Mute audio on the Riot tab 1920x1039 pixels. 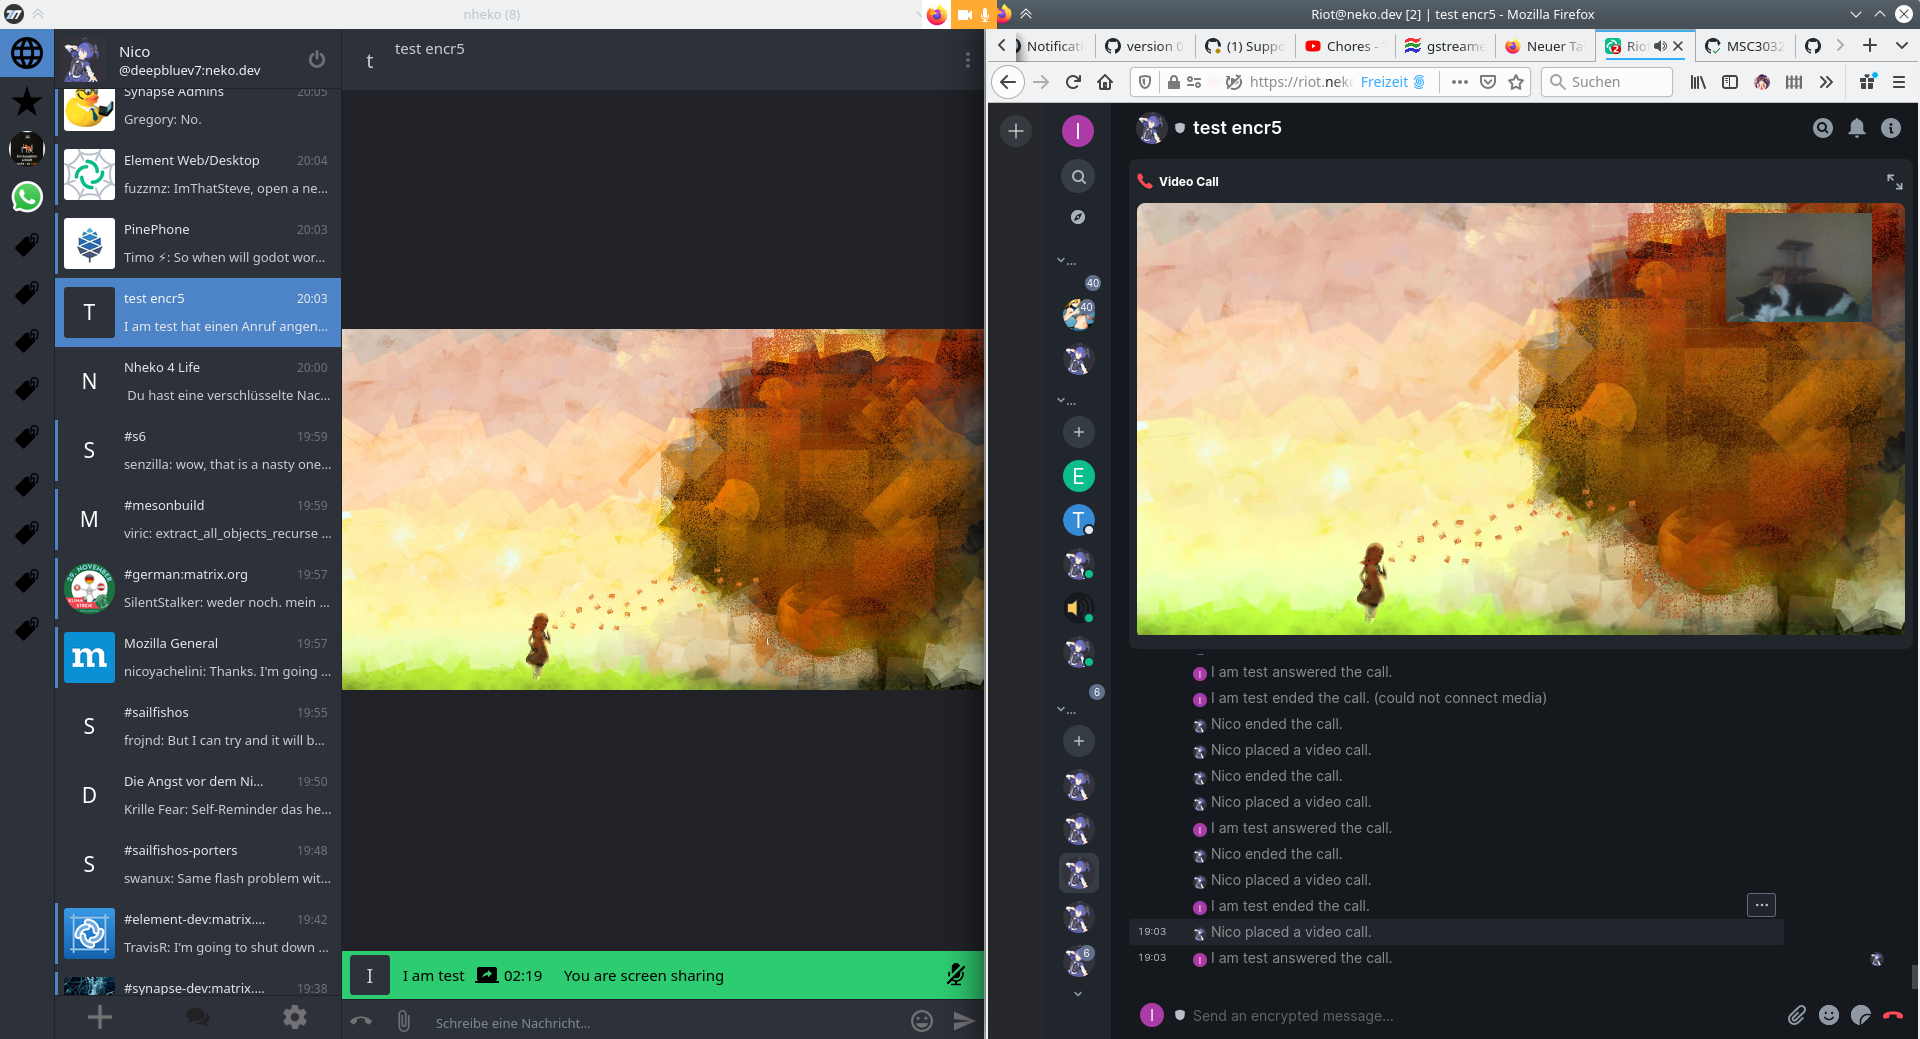point(1660,46)
